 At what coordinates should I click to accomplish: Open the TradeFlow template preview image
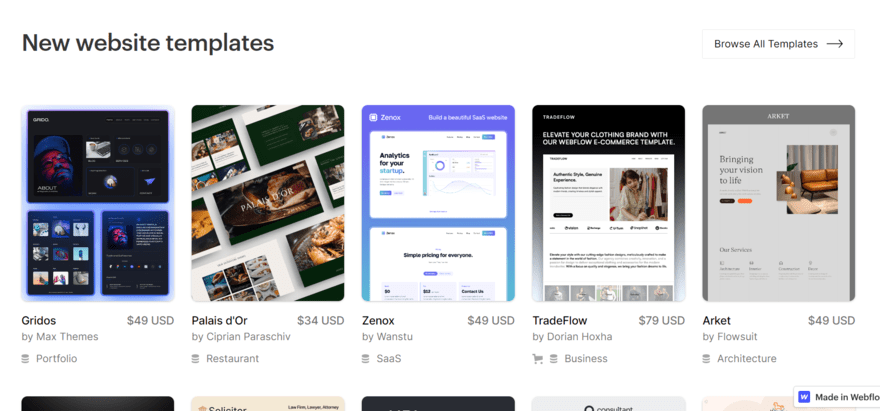click(608, 203)
